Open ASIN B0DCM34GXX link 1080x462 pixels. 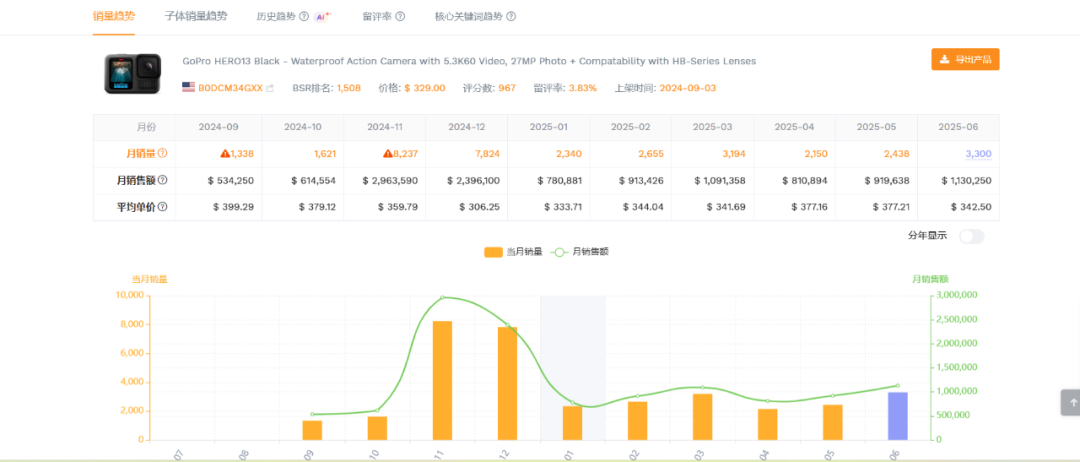pos(230,88)
